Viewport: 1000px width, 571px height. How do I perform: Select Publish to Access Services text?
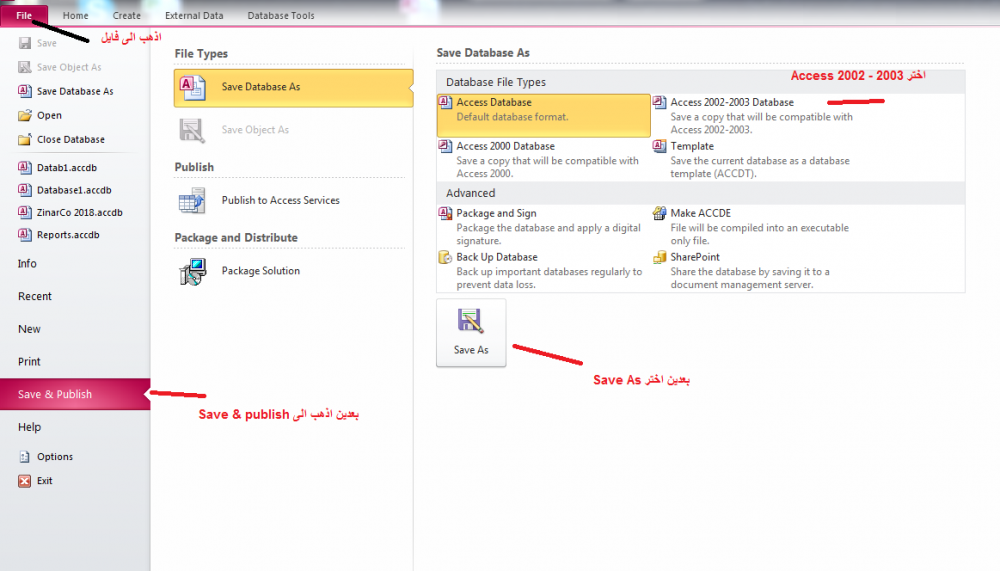(x=281, y=200)
